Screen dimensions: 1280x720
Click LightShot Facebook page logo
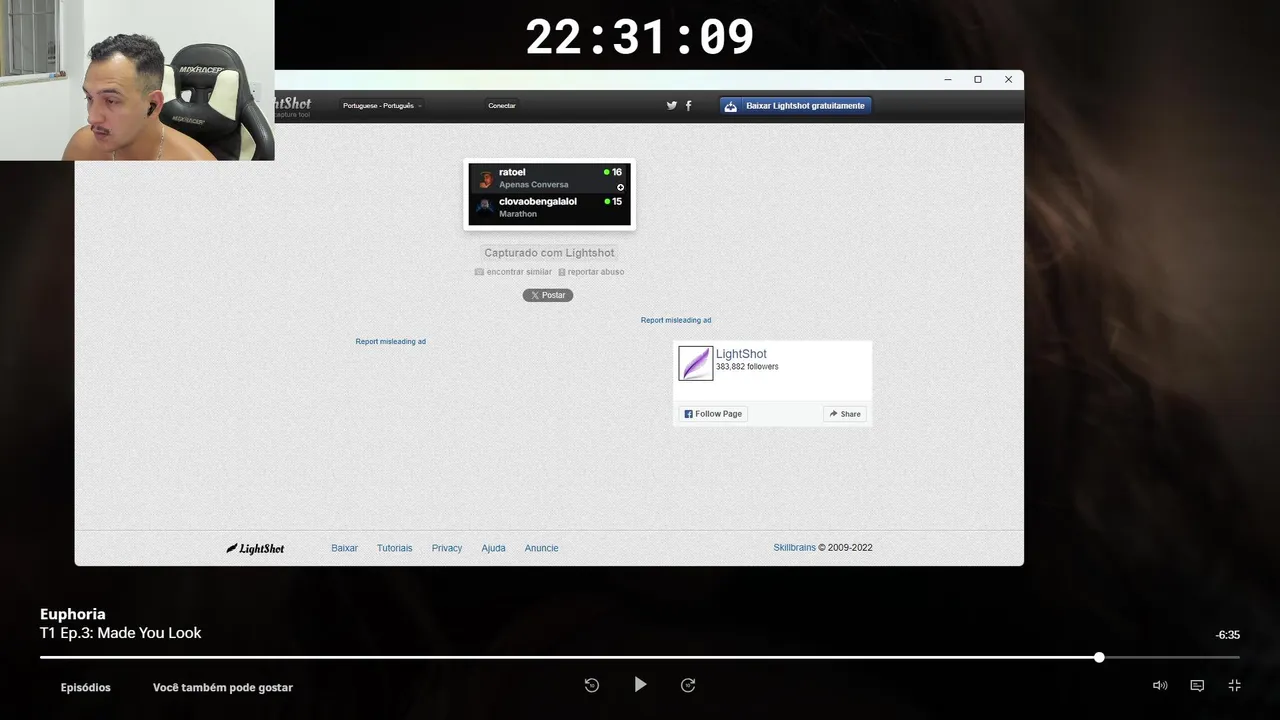pos(696,363)
